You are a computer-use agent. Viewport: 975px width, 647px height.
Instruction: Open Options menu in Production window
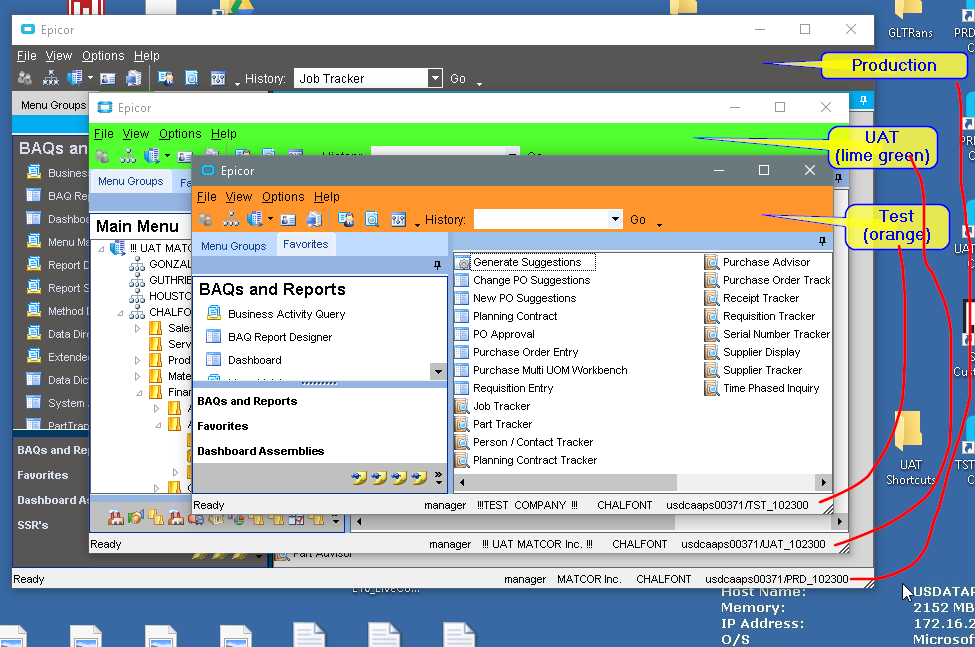click(x=103, y=56)
